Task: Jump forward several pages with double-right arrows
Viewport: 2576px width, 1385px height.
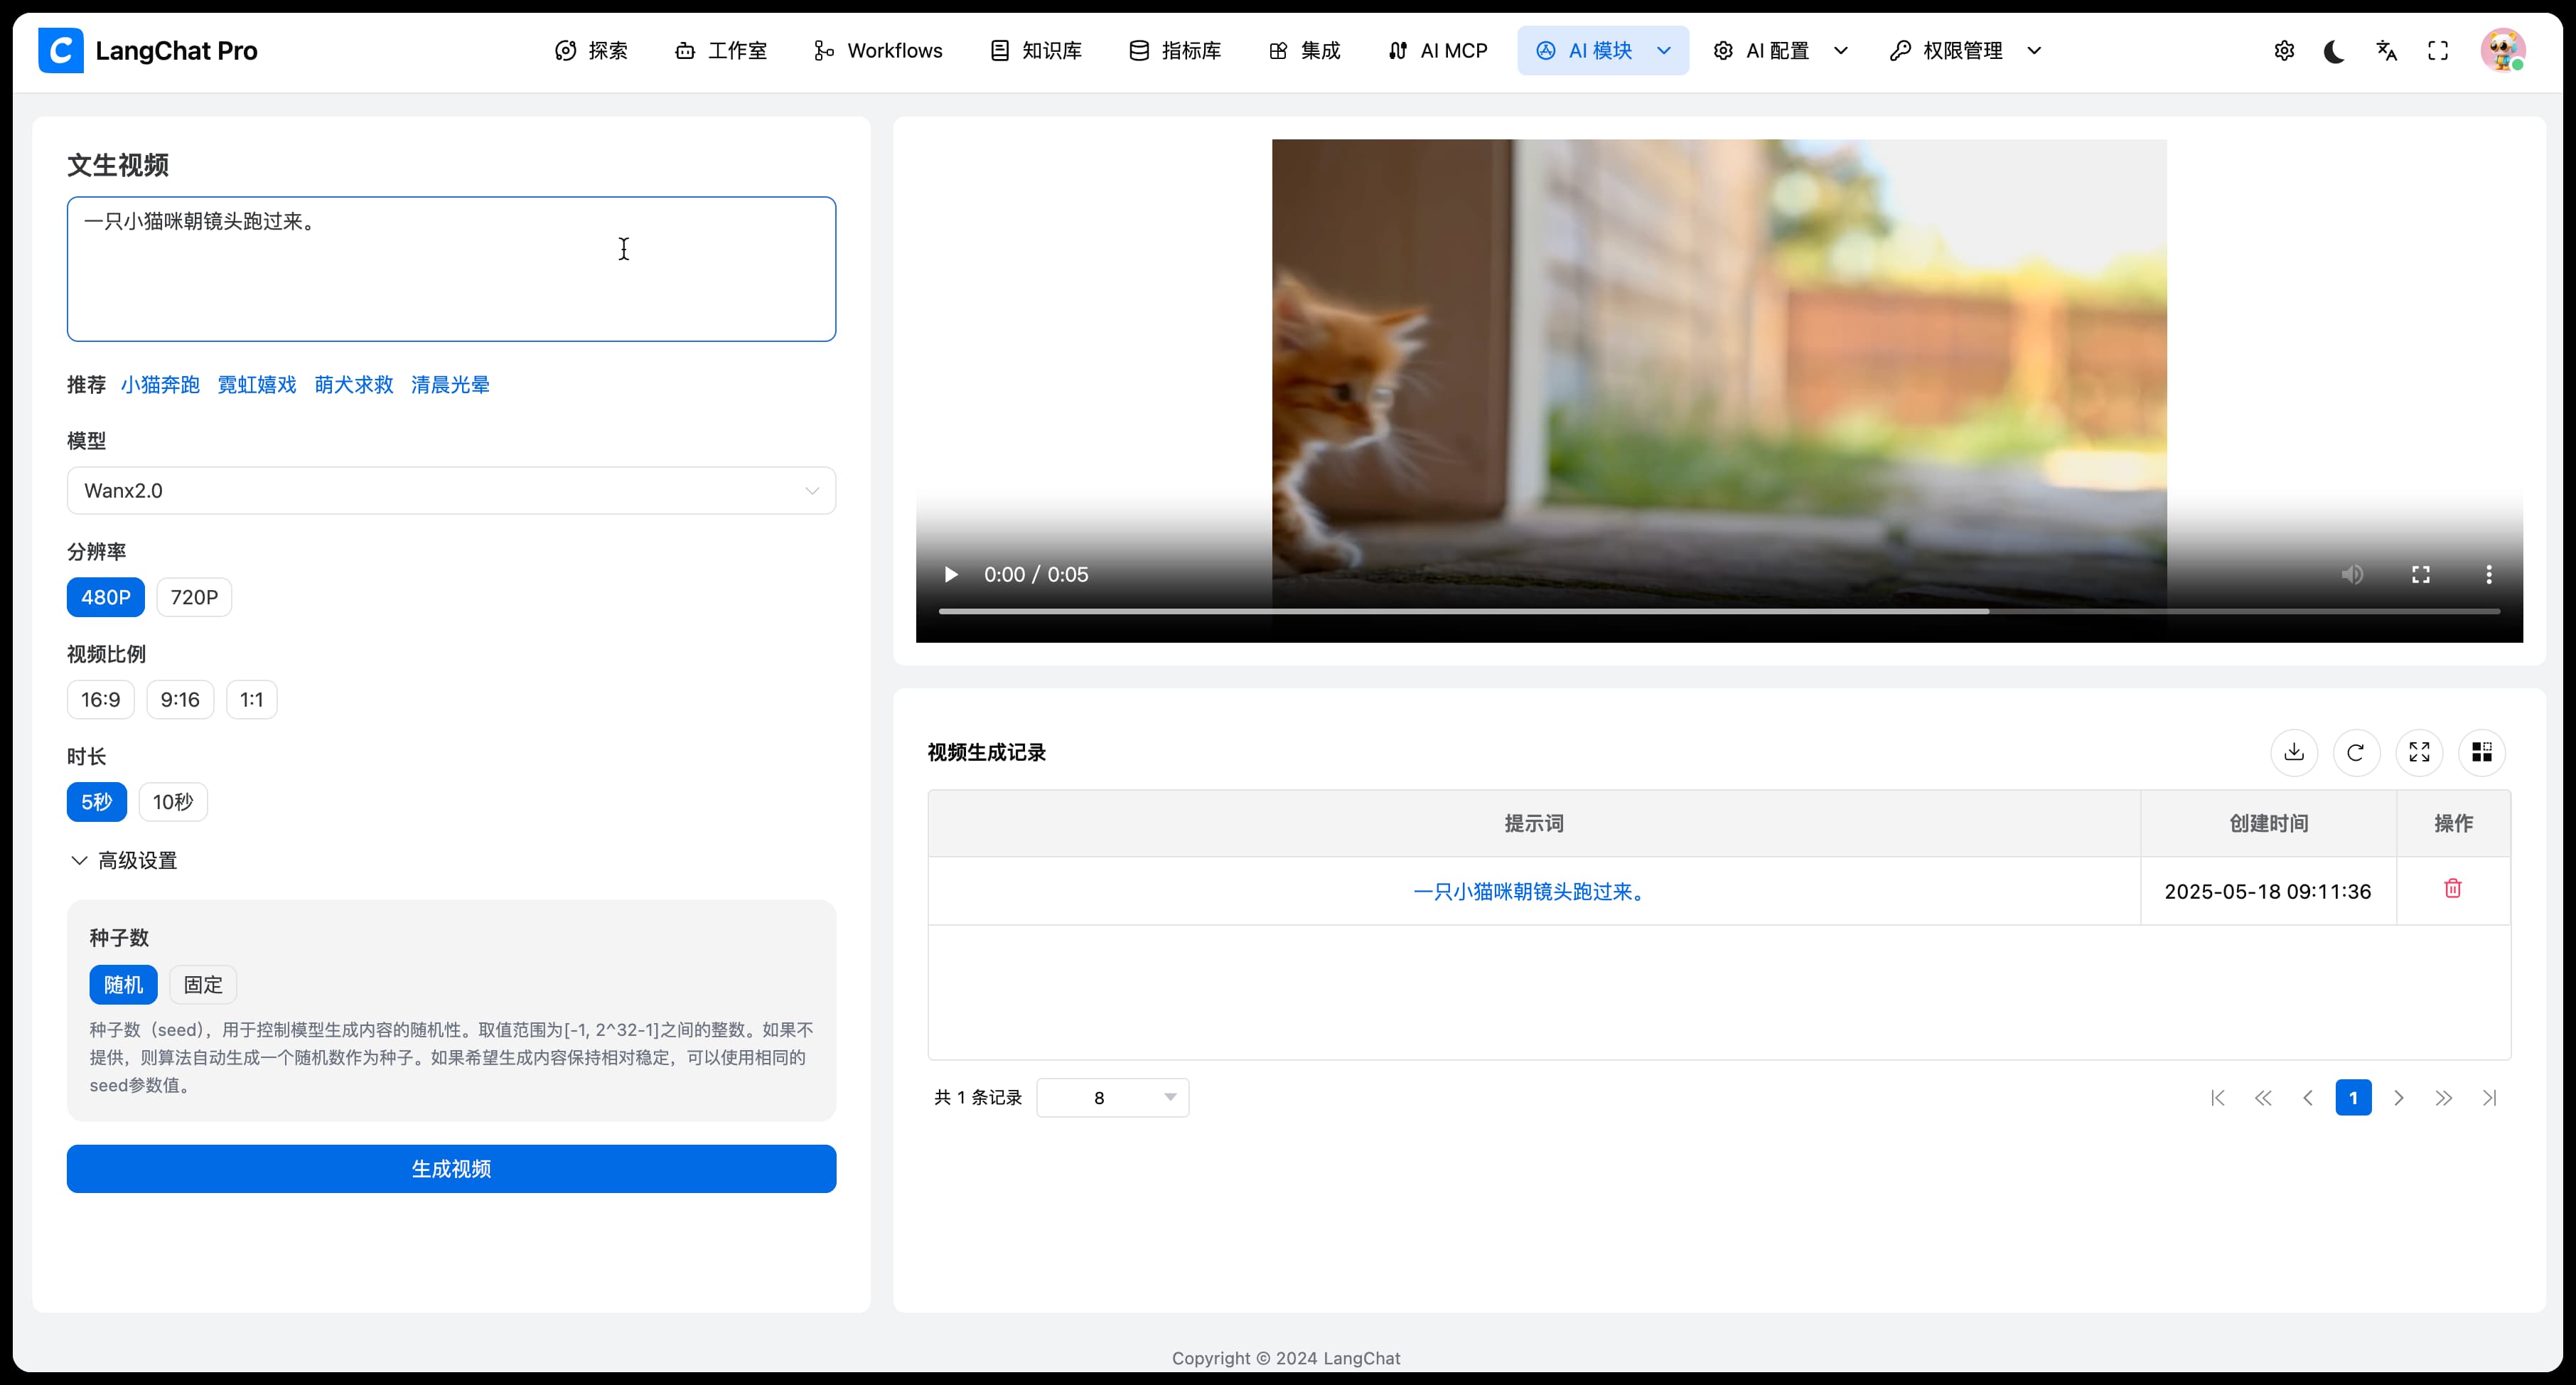Action: click(x=2444, y=1097)
